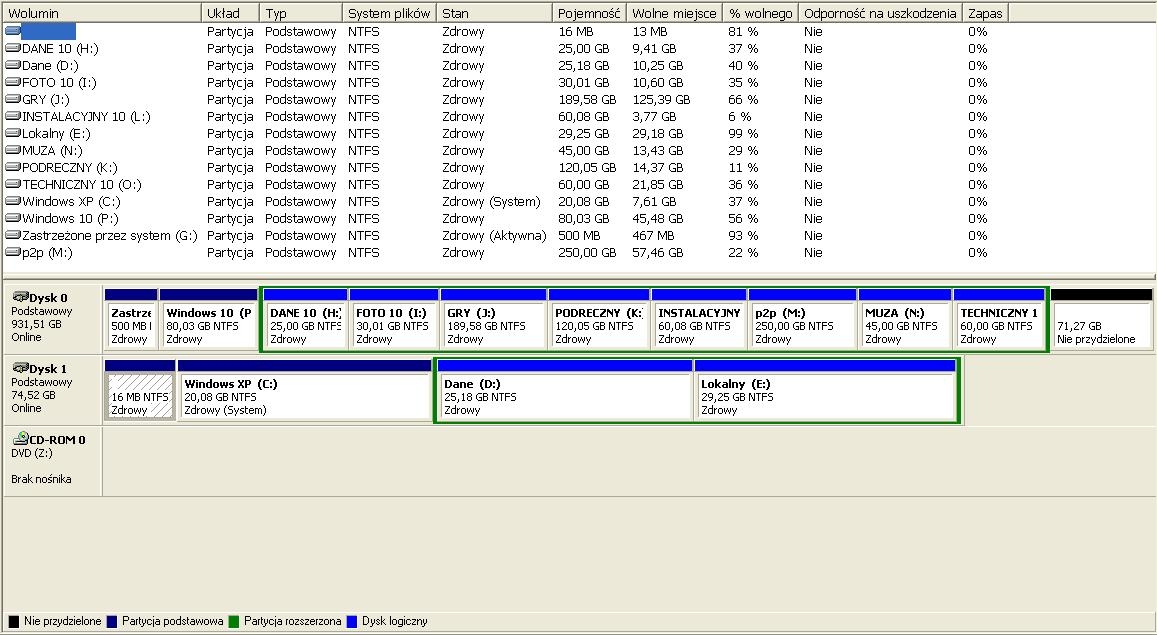Click black Nie przydzielone legend swatch
Screen dimensions: 1157x635
(x=13, y=622)
